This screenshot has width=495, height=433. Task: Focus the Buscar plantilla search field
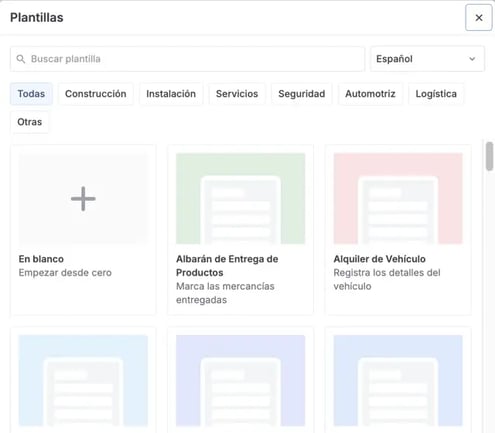(x=187, y=59)
